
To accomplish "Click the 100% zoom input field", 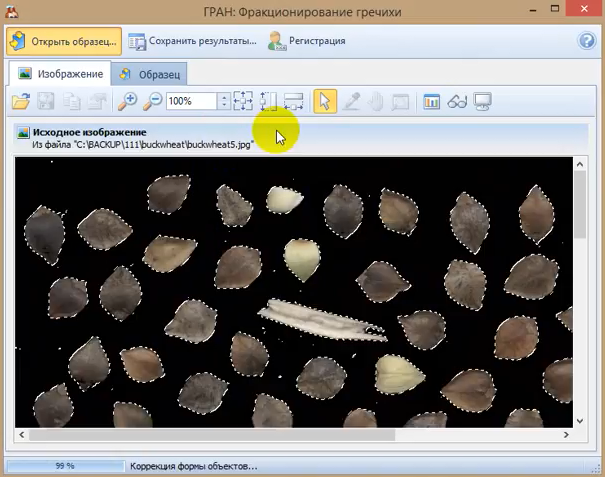I will point(191,101).
